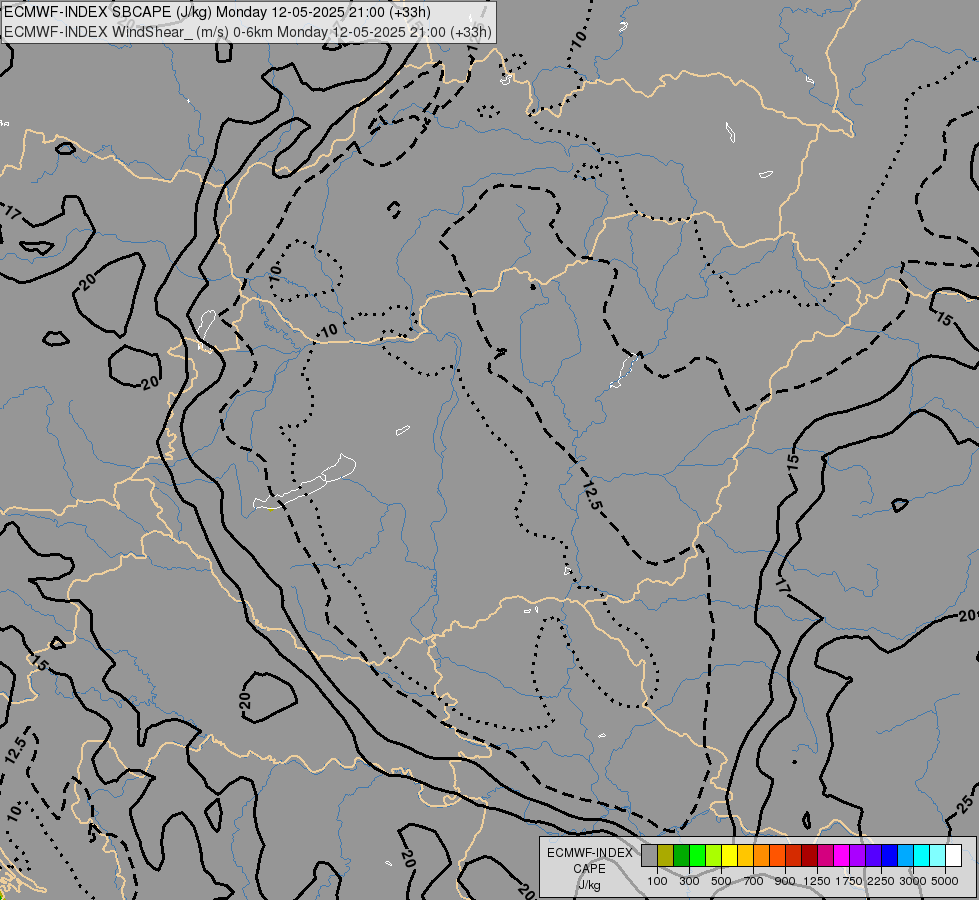Screen dimensions: 979x900
Task: Select the indigo swatch left of 2250 tick
Action: (x=873, y=855)
